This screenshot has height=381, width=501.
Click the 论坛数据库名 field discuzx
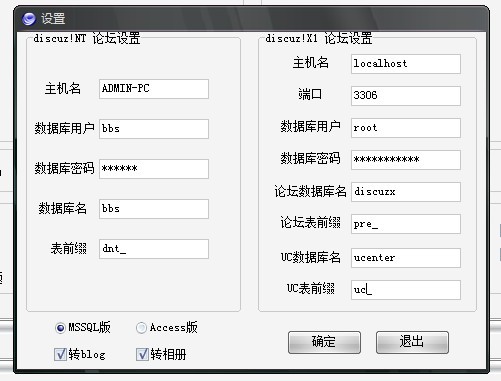click(x=406, y=192)
